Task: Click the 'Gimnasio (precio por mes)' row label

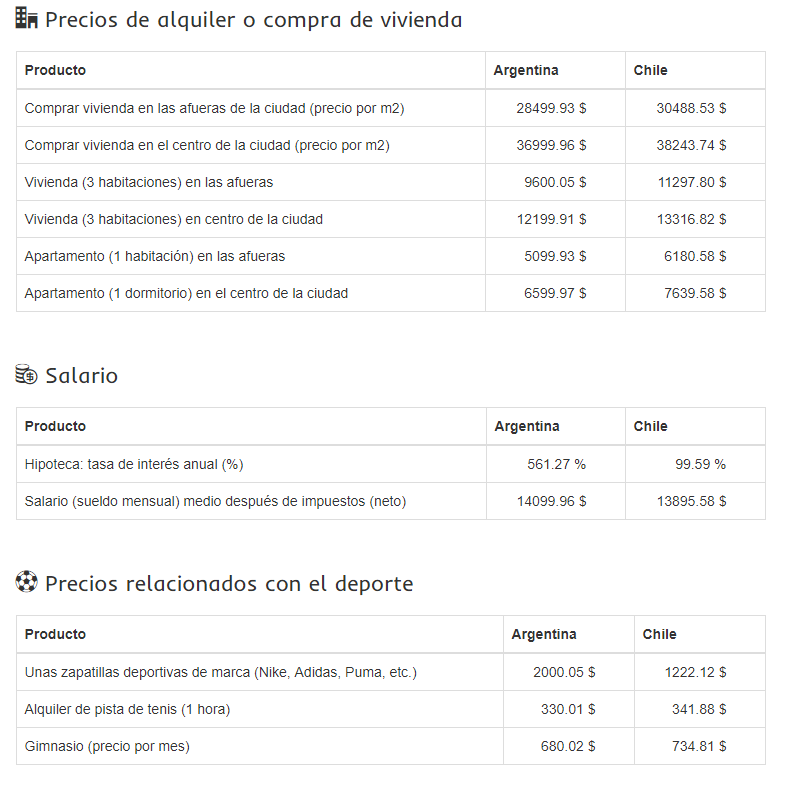Action: click(x=107, y=746)
